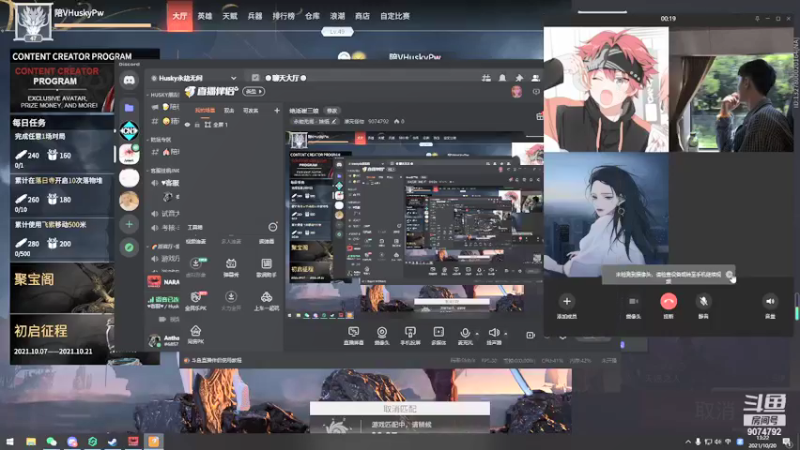Click the player avatar in game corner
This screenshot has width=800, height=450.
coord(33,22)
